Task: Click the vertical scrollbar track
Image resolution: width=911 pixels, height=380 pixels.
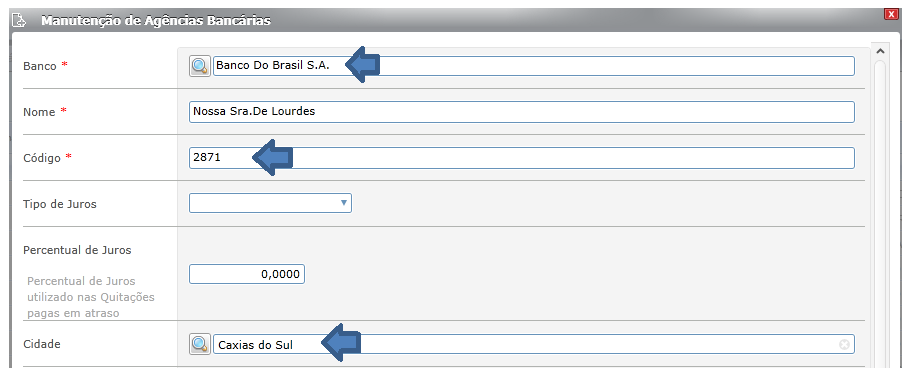Action: (879, 214)
